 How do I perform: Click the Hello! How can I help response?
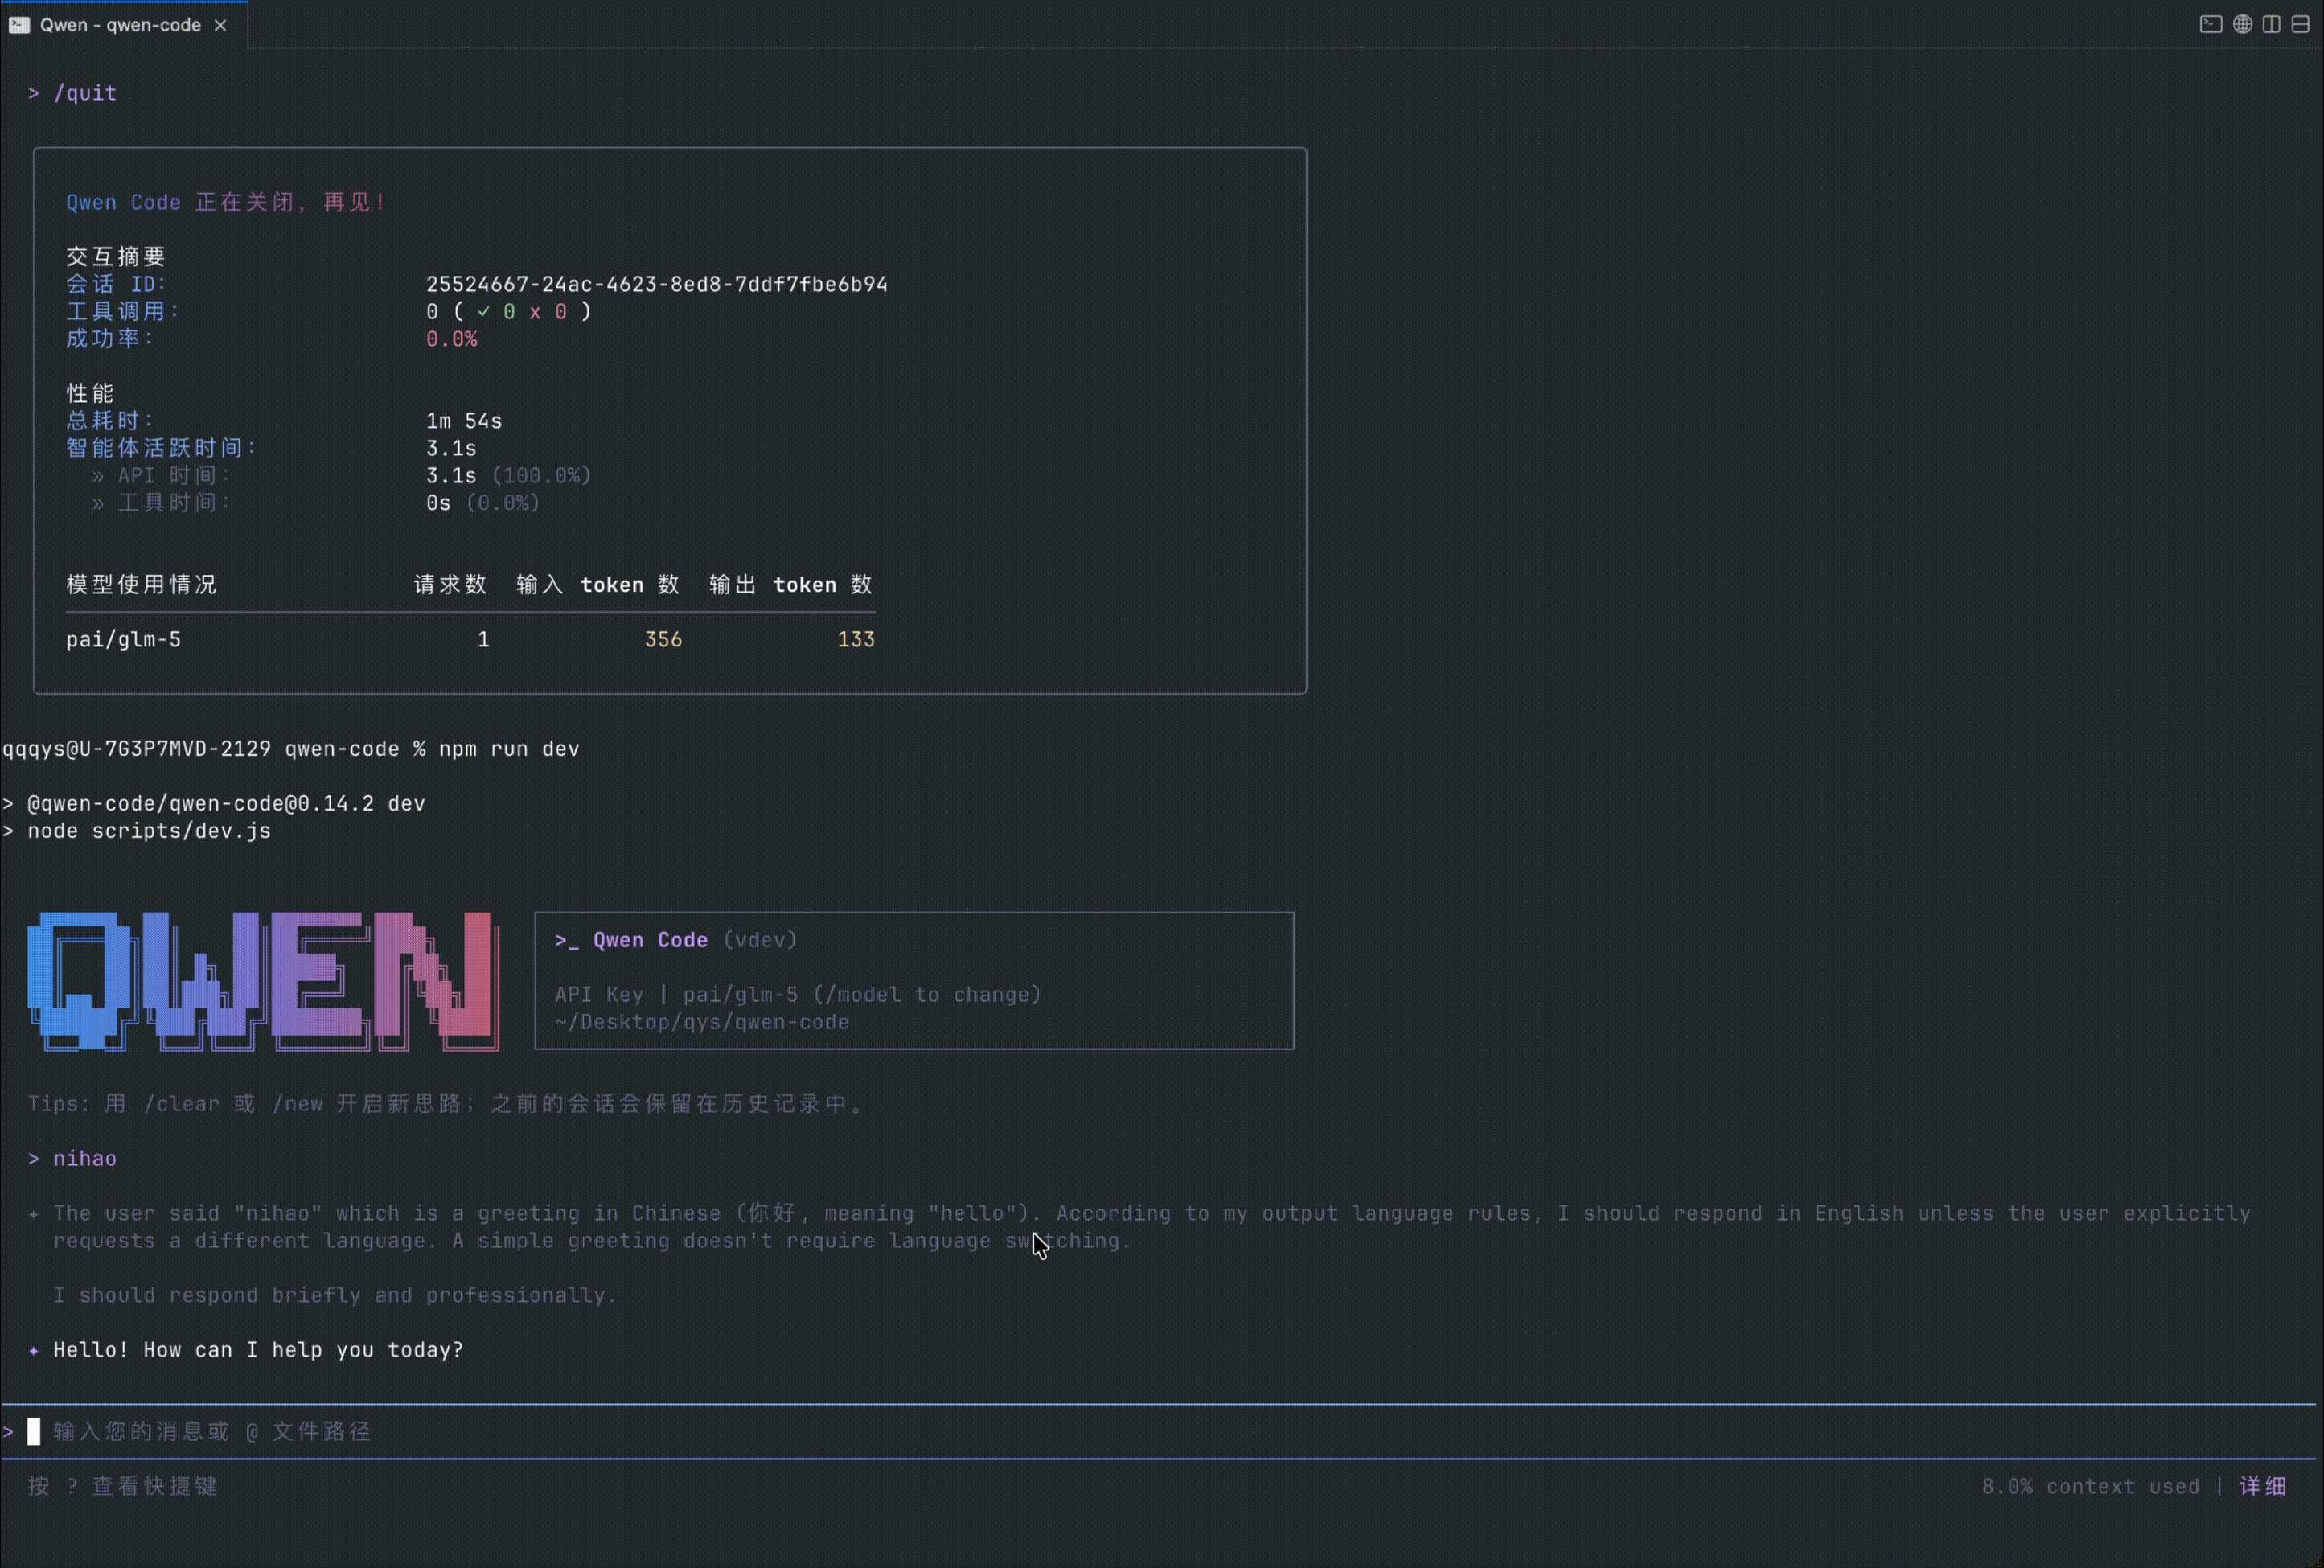(x=258, y=1350)
